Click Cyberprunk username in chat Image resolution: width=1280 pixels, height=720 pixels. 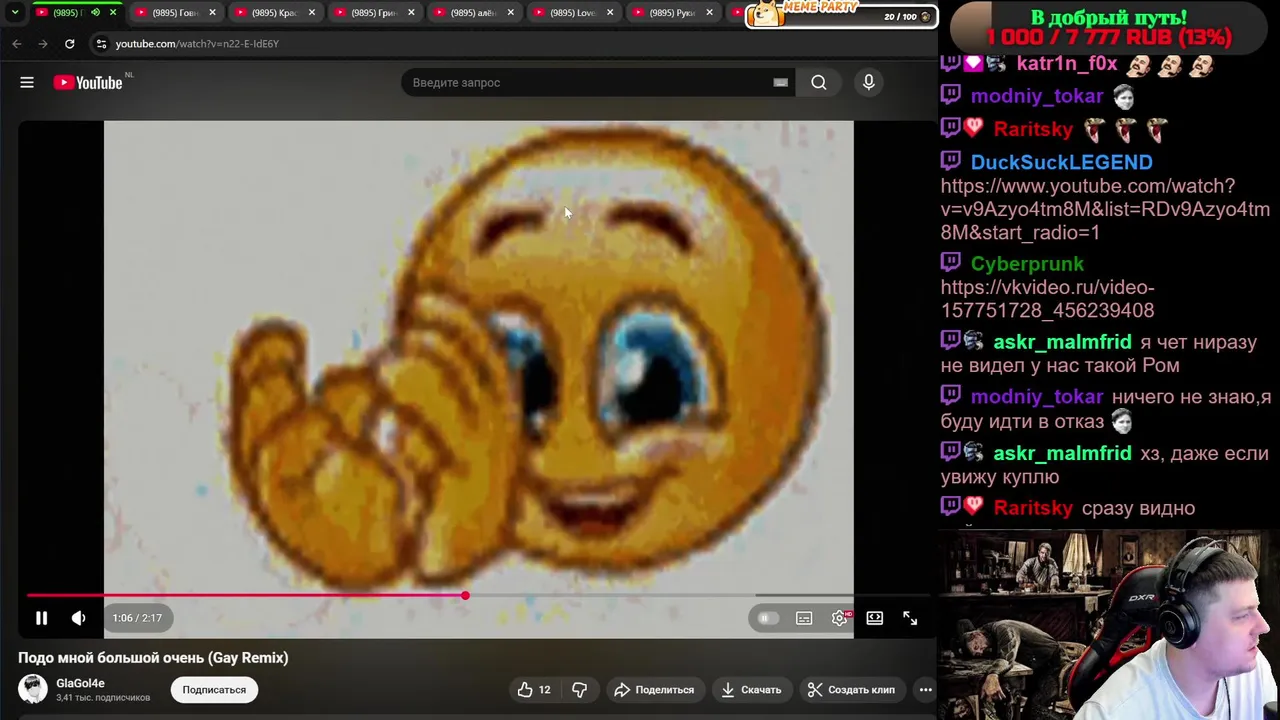[x=1027, y=264]
